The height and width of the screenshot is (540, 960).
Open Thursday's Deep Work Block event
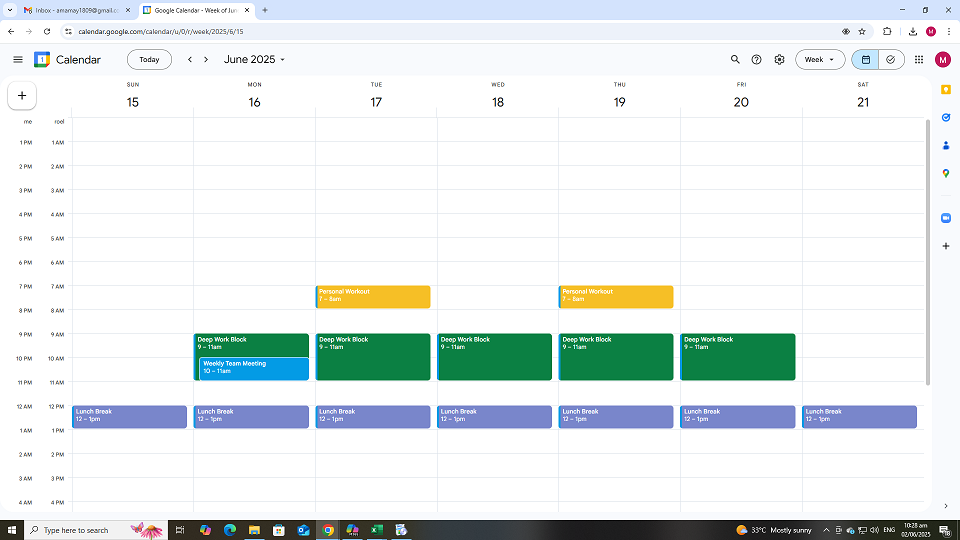click(x=616, y=357)
